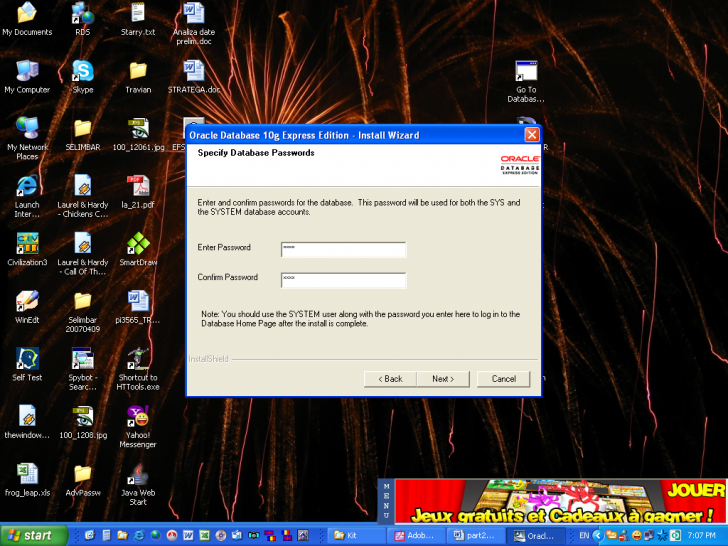Select Laurel & Hardy Call Of icon

pyautogui.click(x=83, y=254)
